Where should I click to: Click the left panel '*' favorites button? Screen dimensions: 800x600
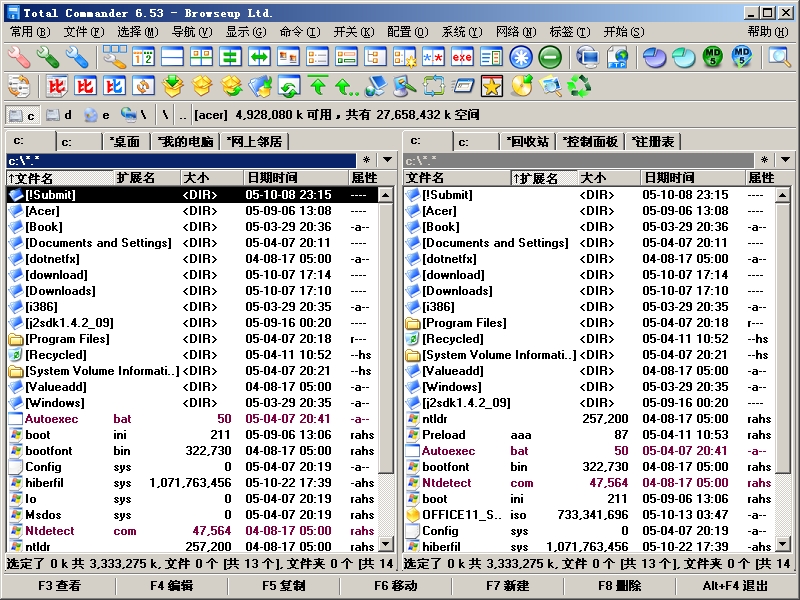point(366,160)
